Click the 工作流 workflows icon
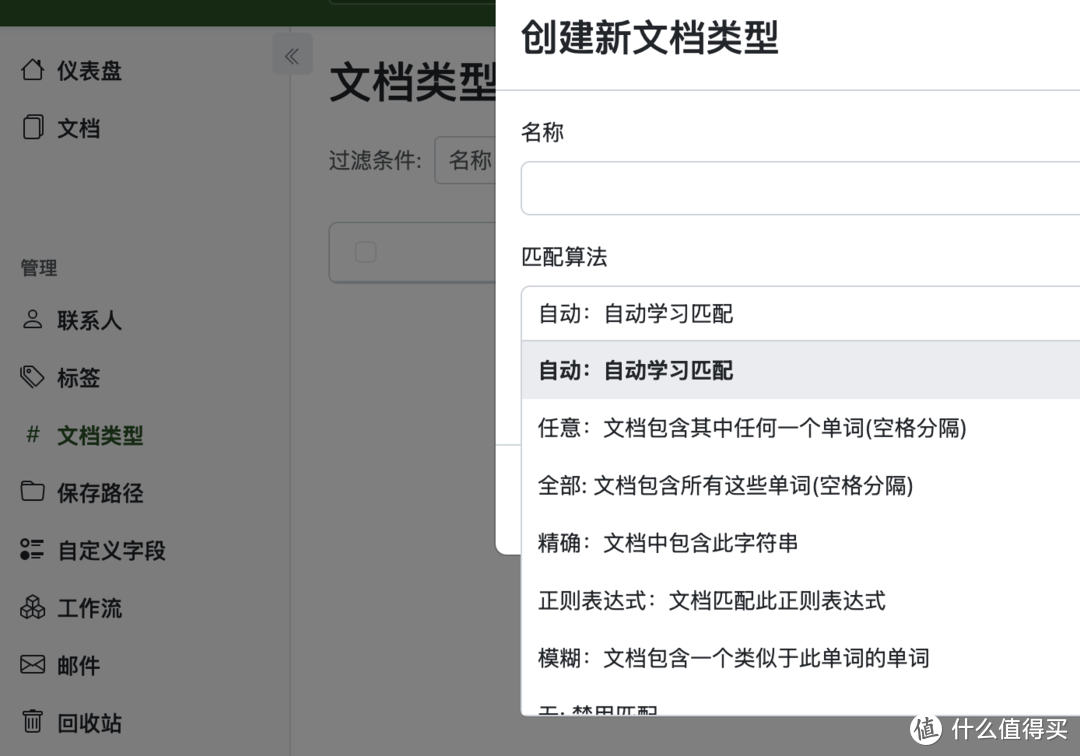The width and height of the screenshot is (1080, 756). point(33,607)
